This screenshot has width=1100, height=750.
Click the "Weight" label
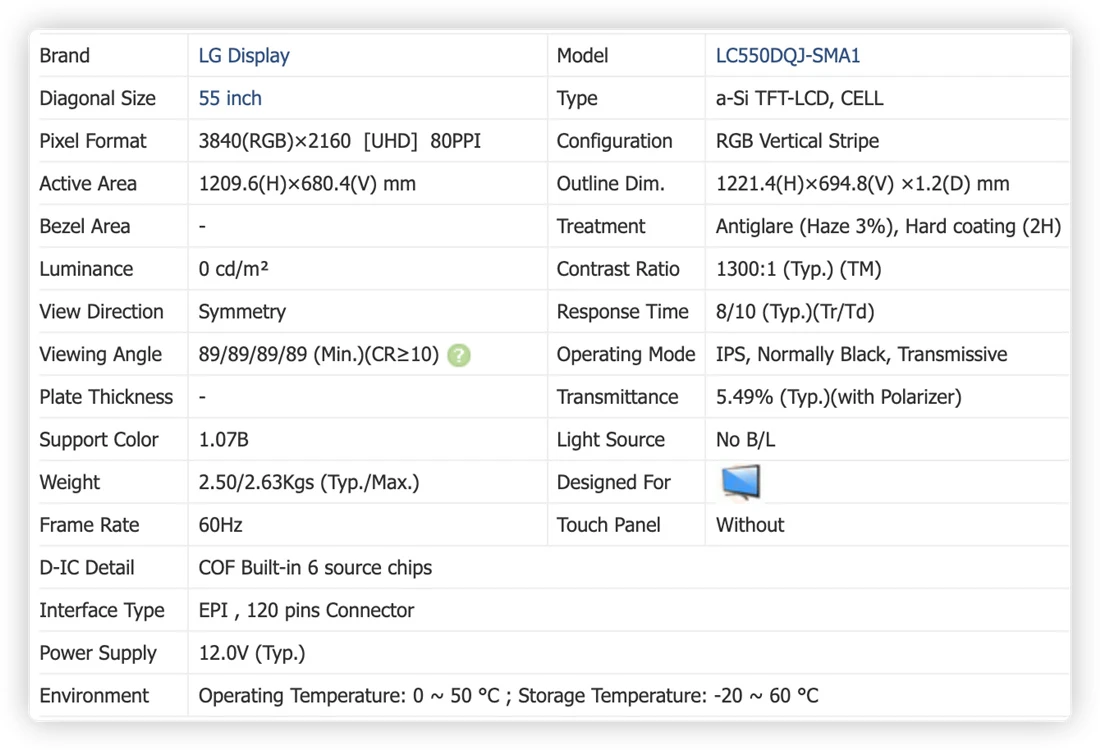point(69,483)
